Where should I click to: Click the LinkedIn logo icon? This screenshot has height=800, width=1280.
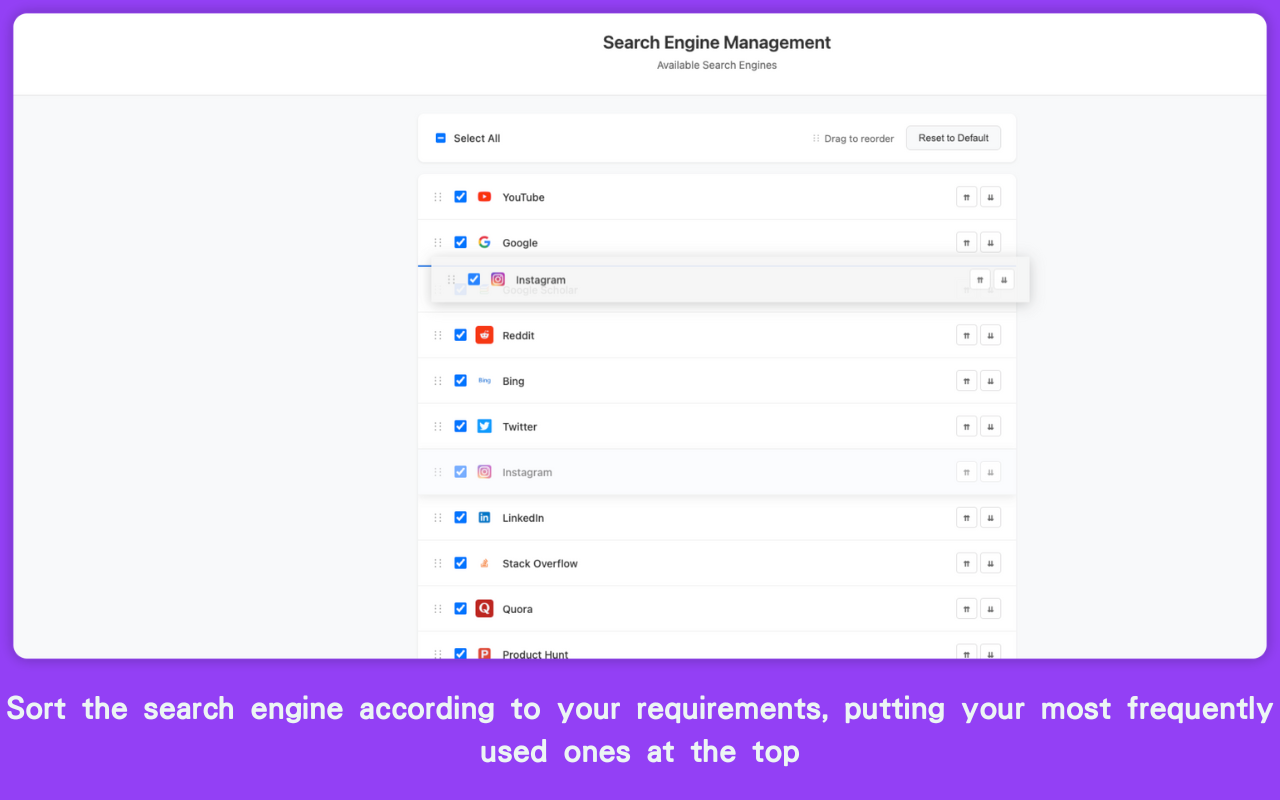pyautogui.click(x=484, y=517)
